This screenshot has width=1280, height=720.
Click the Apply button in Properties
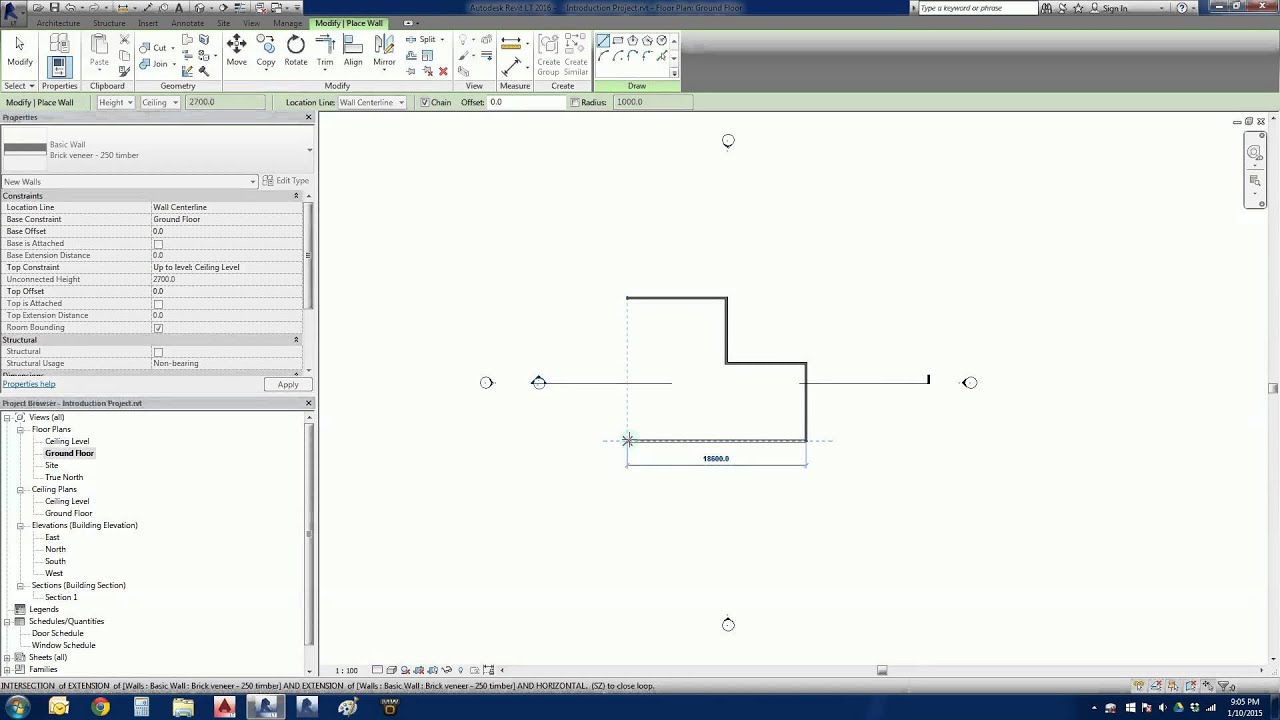288,385
